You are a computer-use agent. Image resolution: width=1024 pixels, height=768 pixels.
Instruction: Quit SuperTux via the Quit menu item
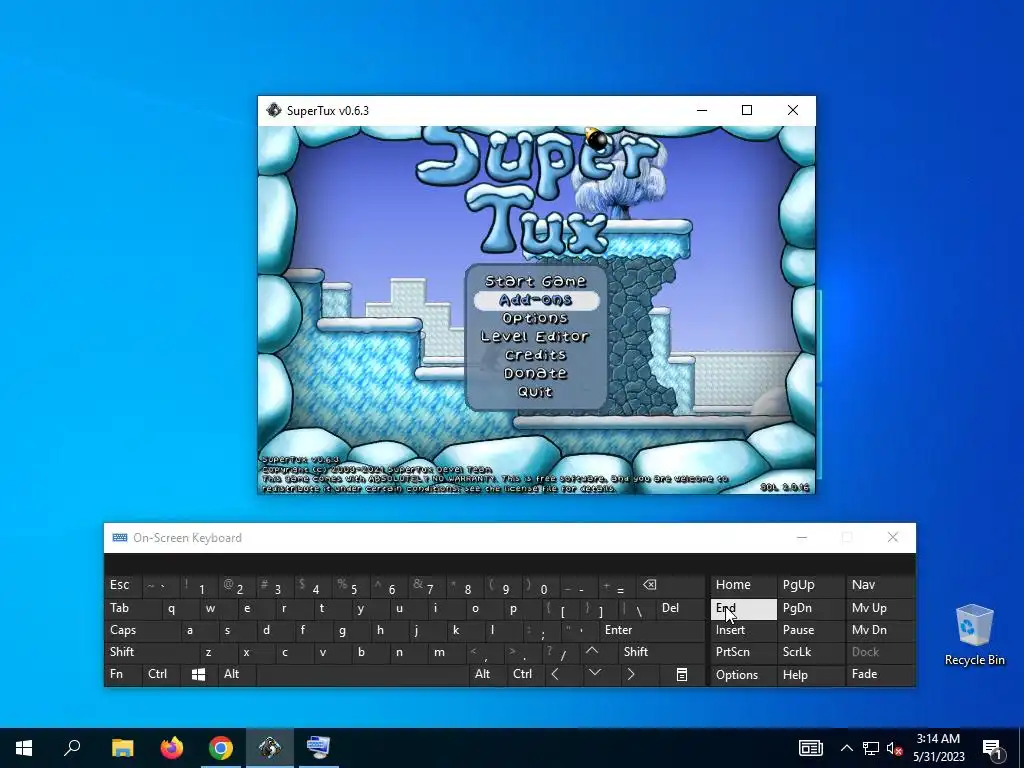pos(536,391)
